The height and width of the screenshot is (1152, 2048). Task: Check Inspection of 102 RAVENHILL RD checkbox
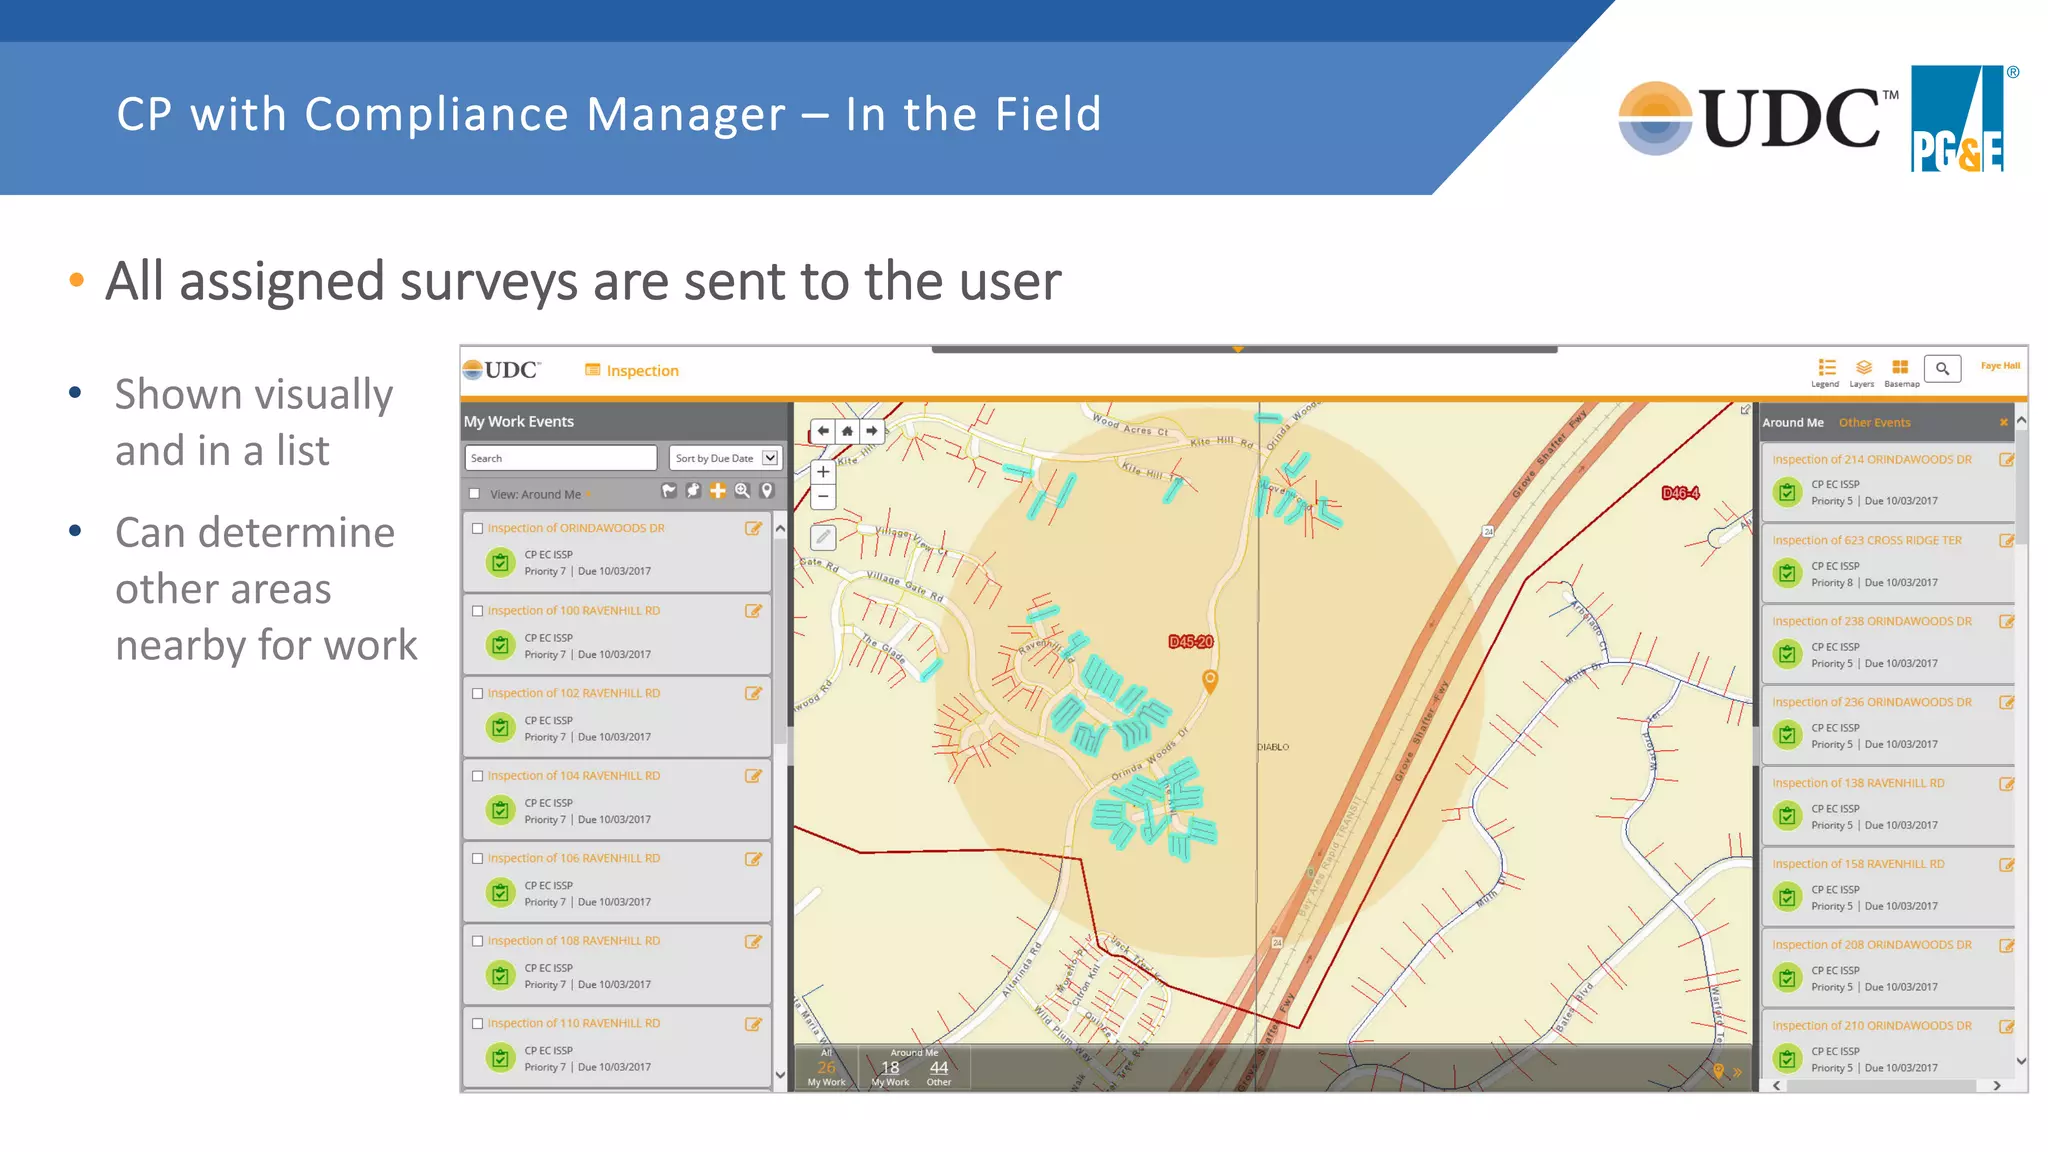478,693
